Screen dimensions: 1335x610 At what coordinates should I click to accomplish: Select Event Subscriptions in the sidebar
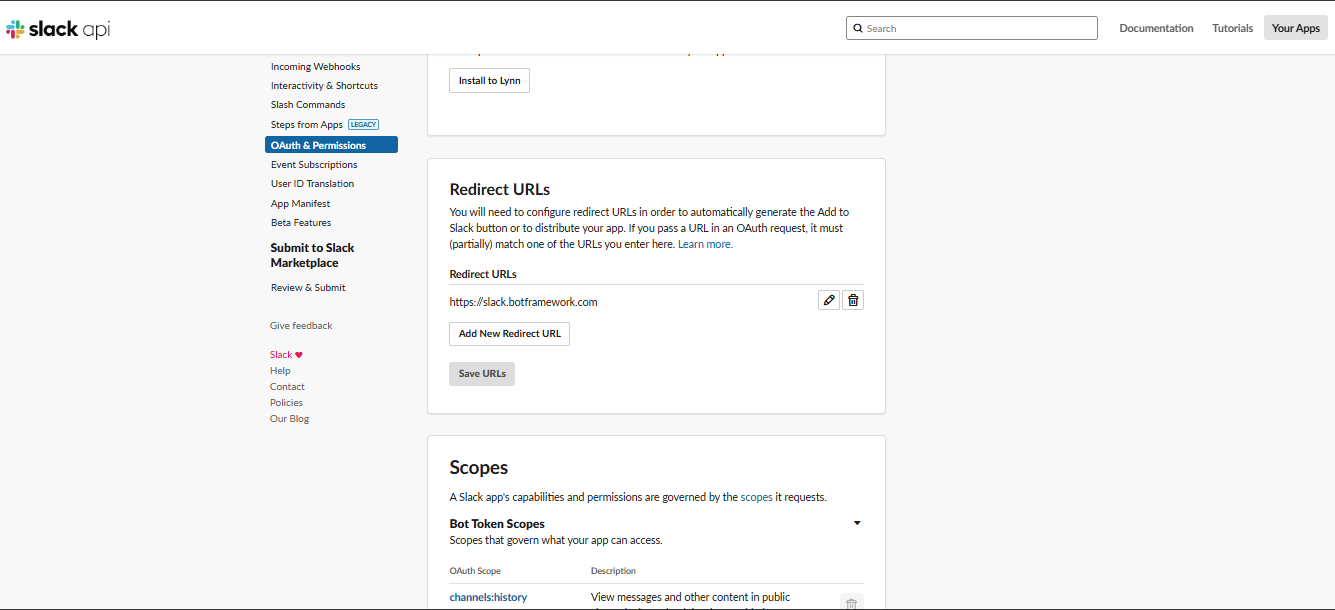pos(313,164)
